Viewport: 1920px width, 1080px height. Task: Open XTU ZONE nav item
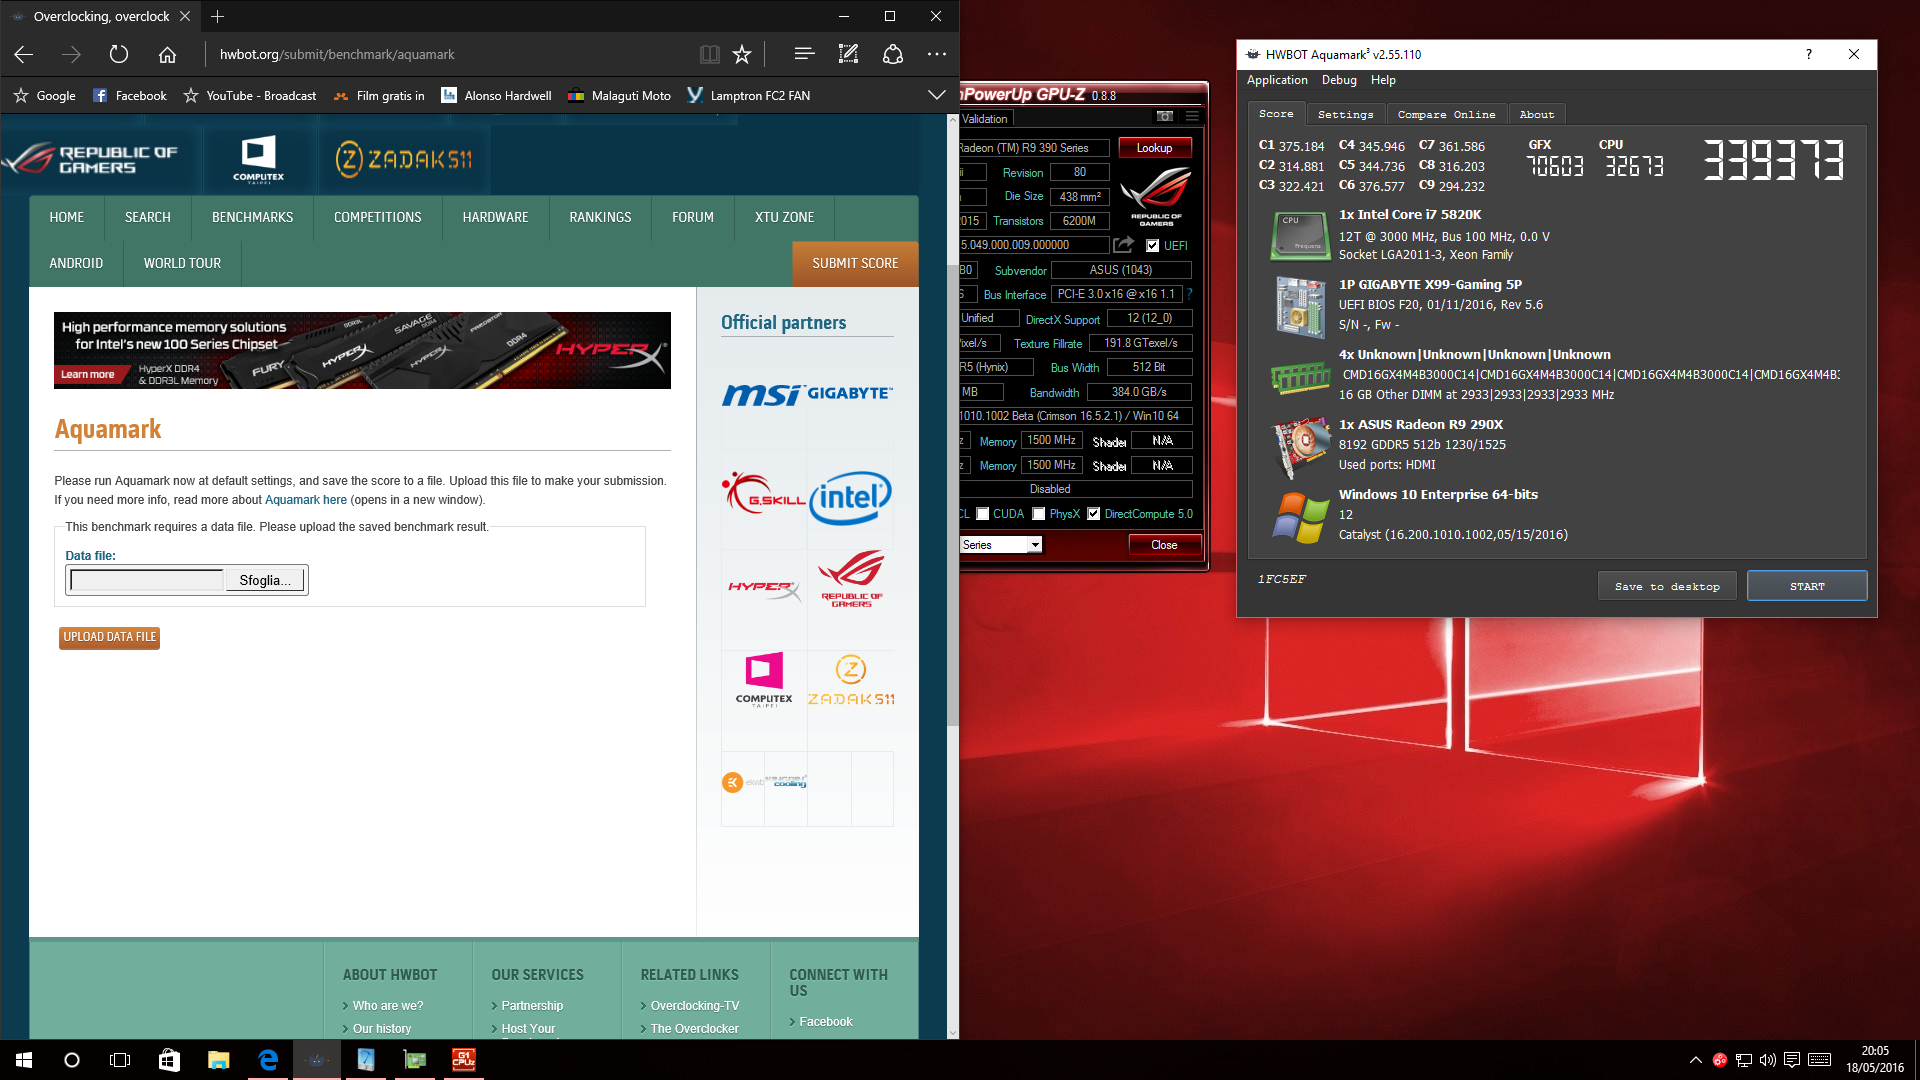pos(784,217)
